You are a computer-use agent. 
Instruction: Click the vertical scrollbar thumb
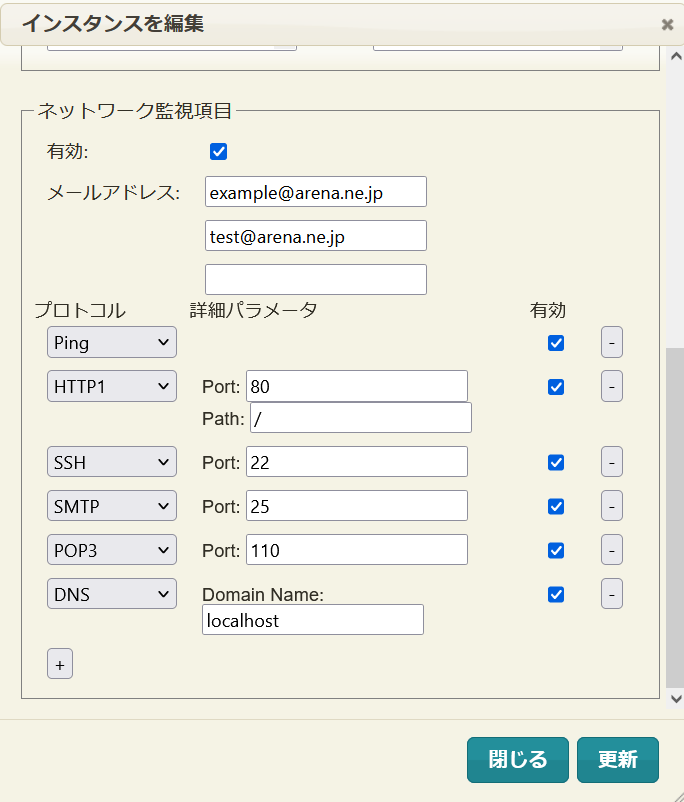point(675,519)
